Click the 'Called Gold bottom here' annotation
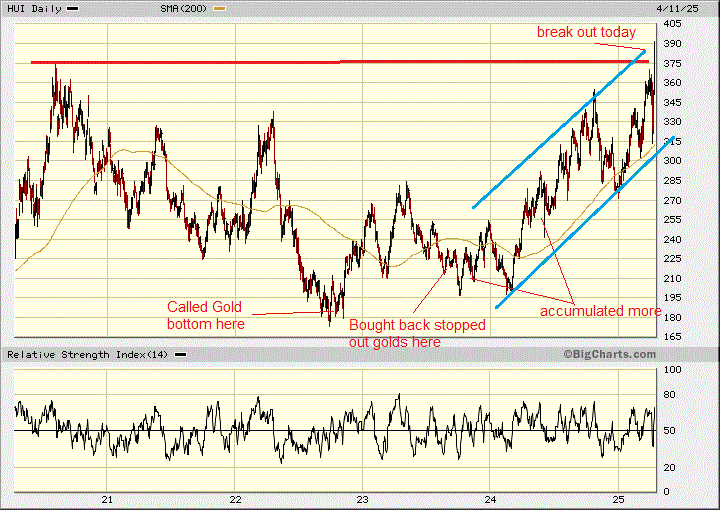The image size is (720, 510). [x=206, y=315]
